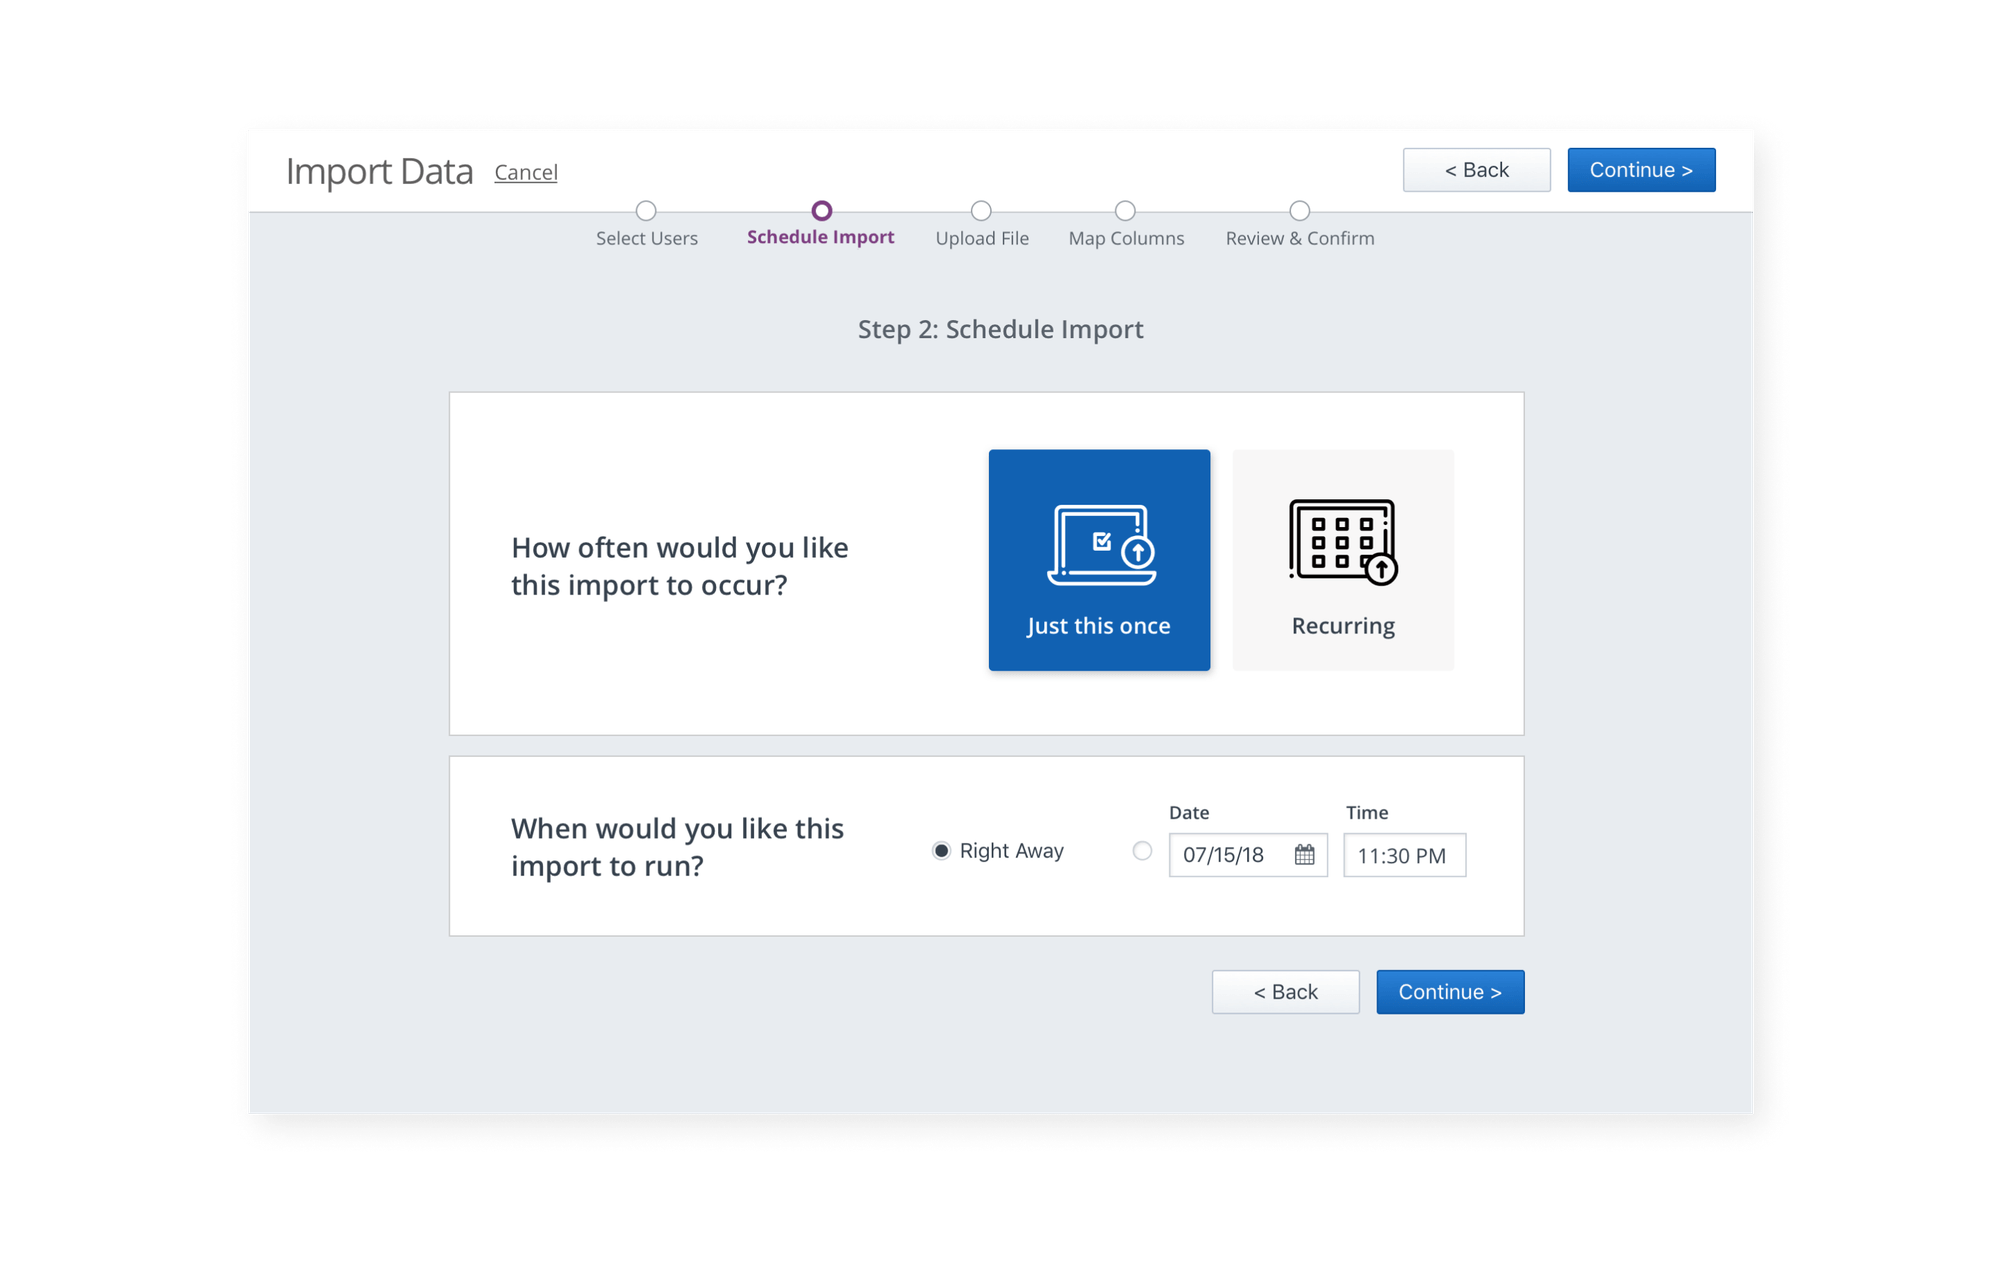Open the Schedule Import step
This screenshot has height=1268, width=2000.
point(821,237)
